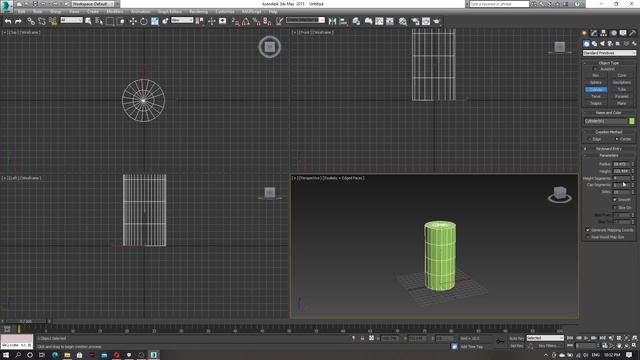Select the Edge creation method radio
The height and width of the screenshot is (360, 640).
[590, 139]
